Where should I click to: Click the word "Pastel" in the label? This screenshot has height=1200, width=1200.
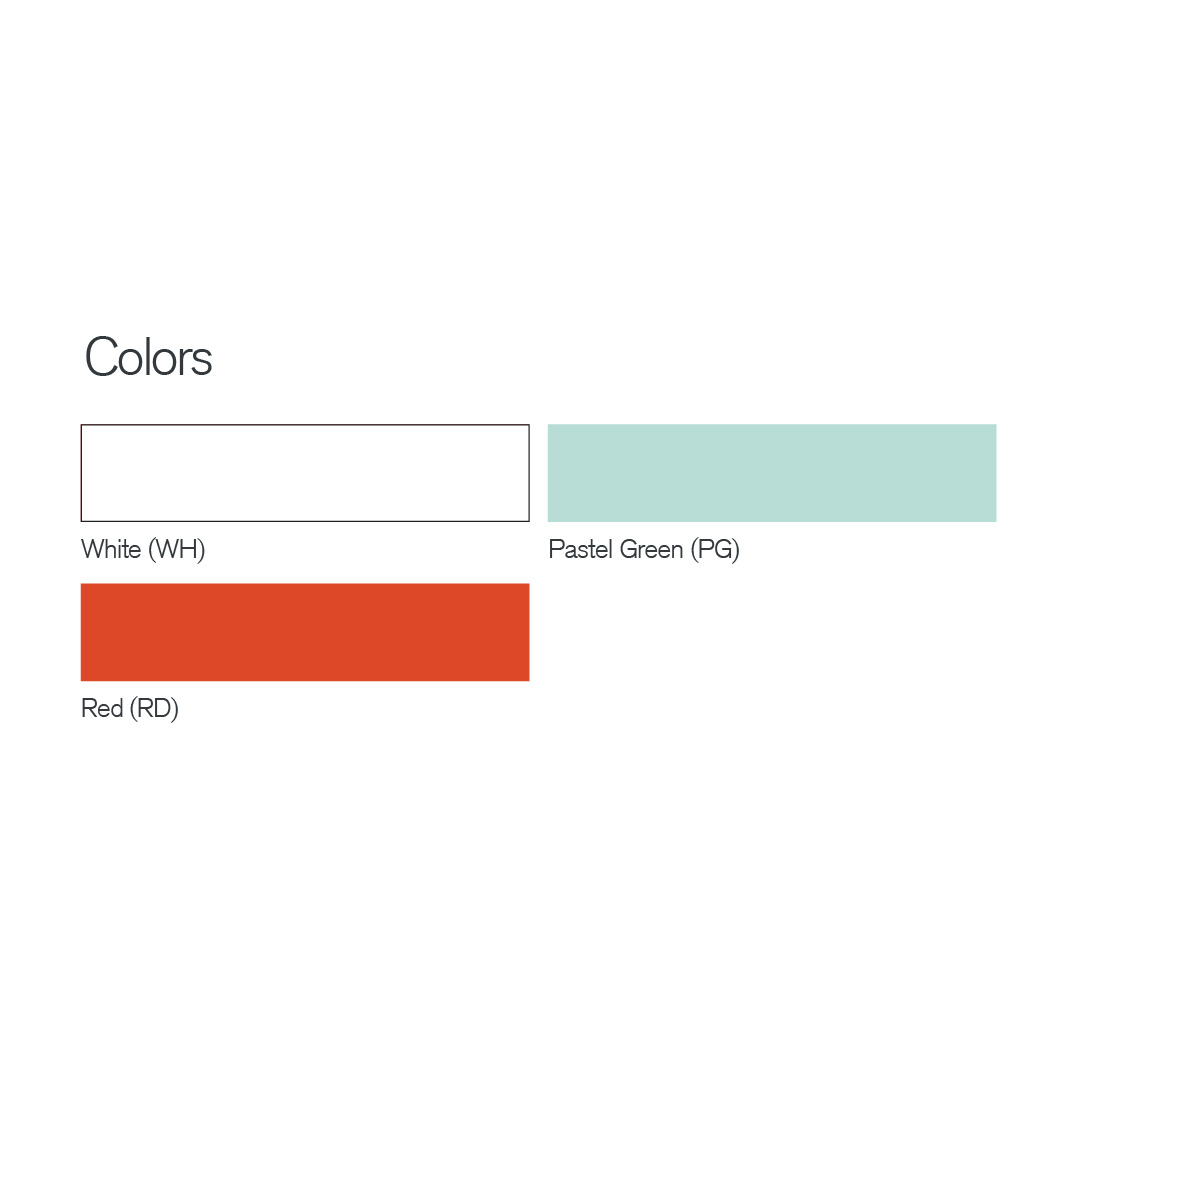tap(580, 549)
